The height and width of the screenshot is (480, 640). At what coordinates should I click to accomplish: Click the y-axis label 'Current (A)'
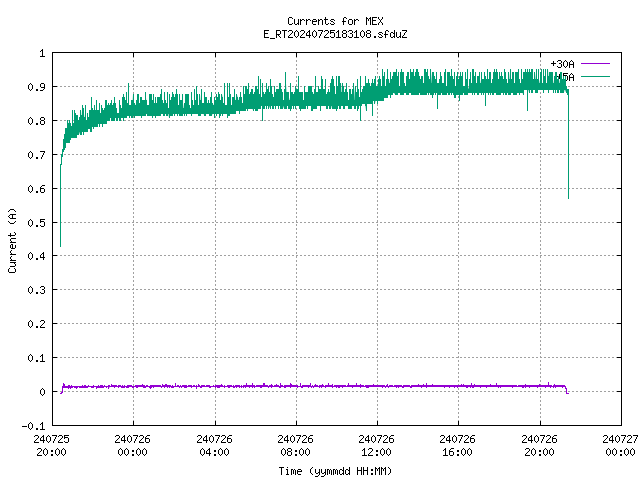pyautogui.click(x=12, y=240)
